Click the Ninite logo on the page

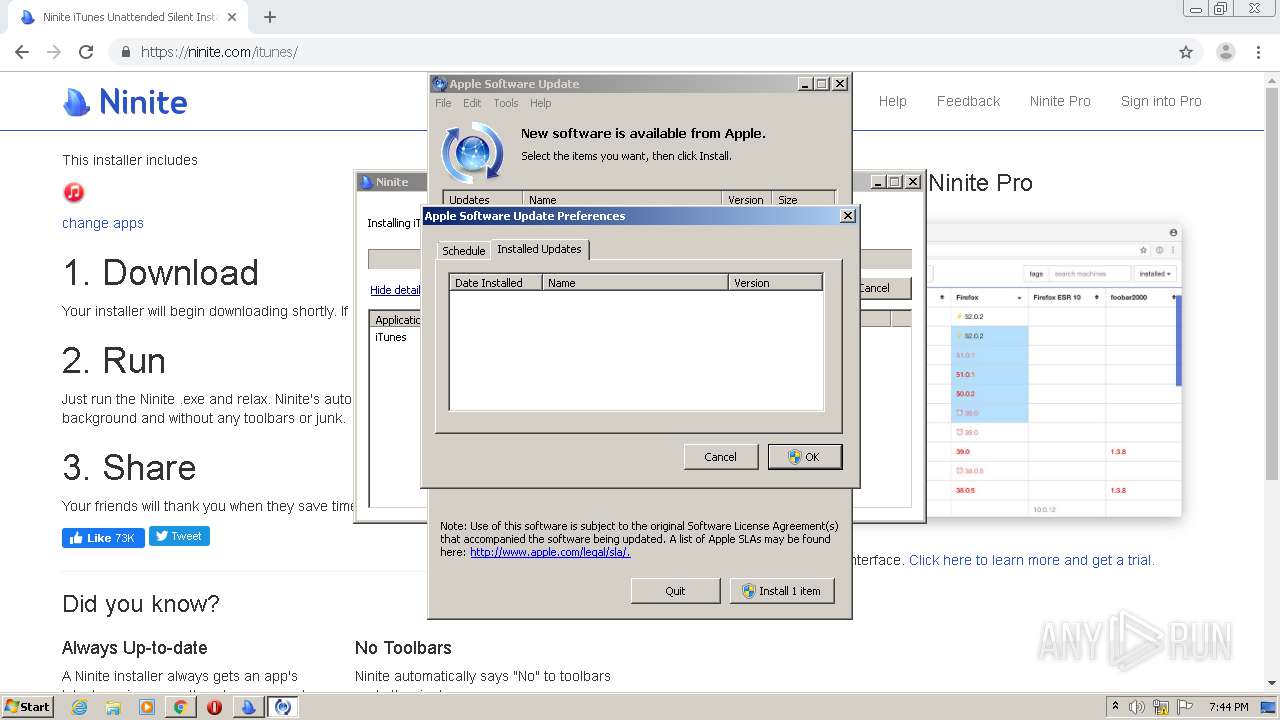coord(125,101)
